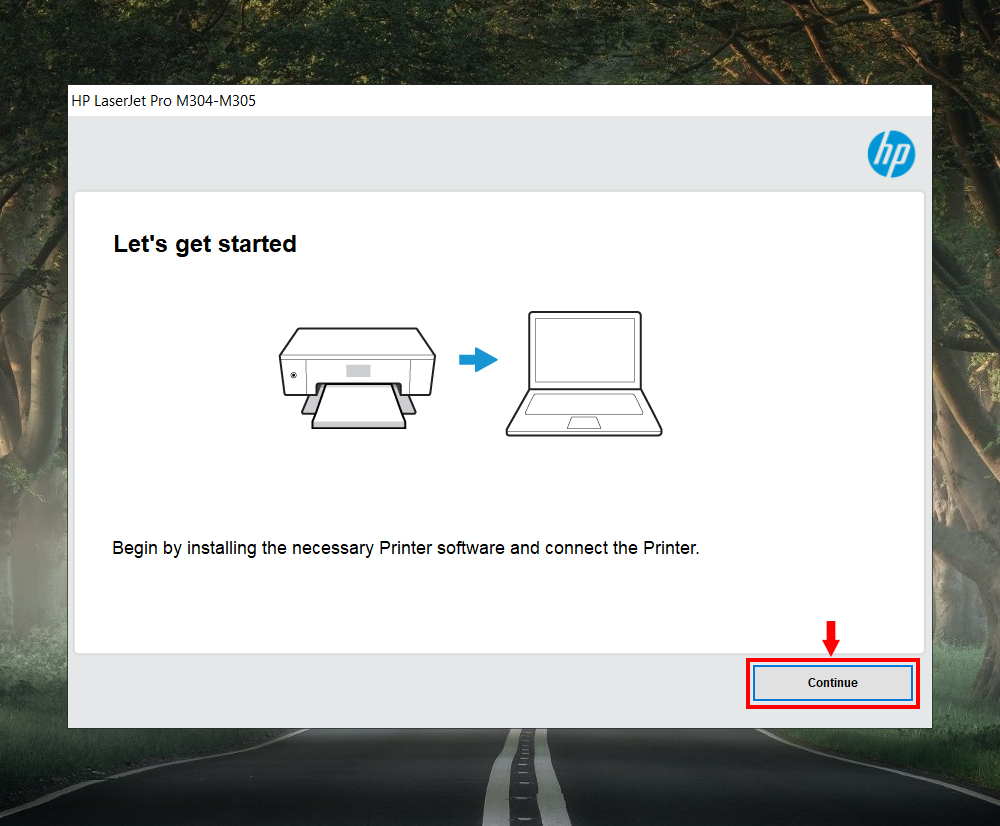Click the "HP LaserJet Pro M304-M305" window title

pos(163,101)
